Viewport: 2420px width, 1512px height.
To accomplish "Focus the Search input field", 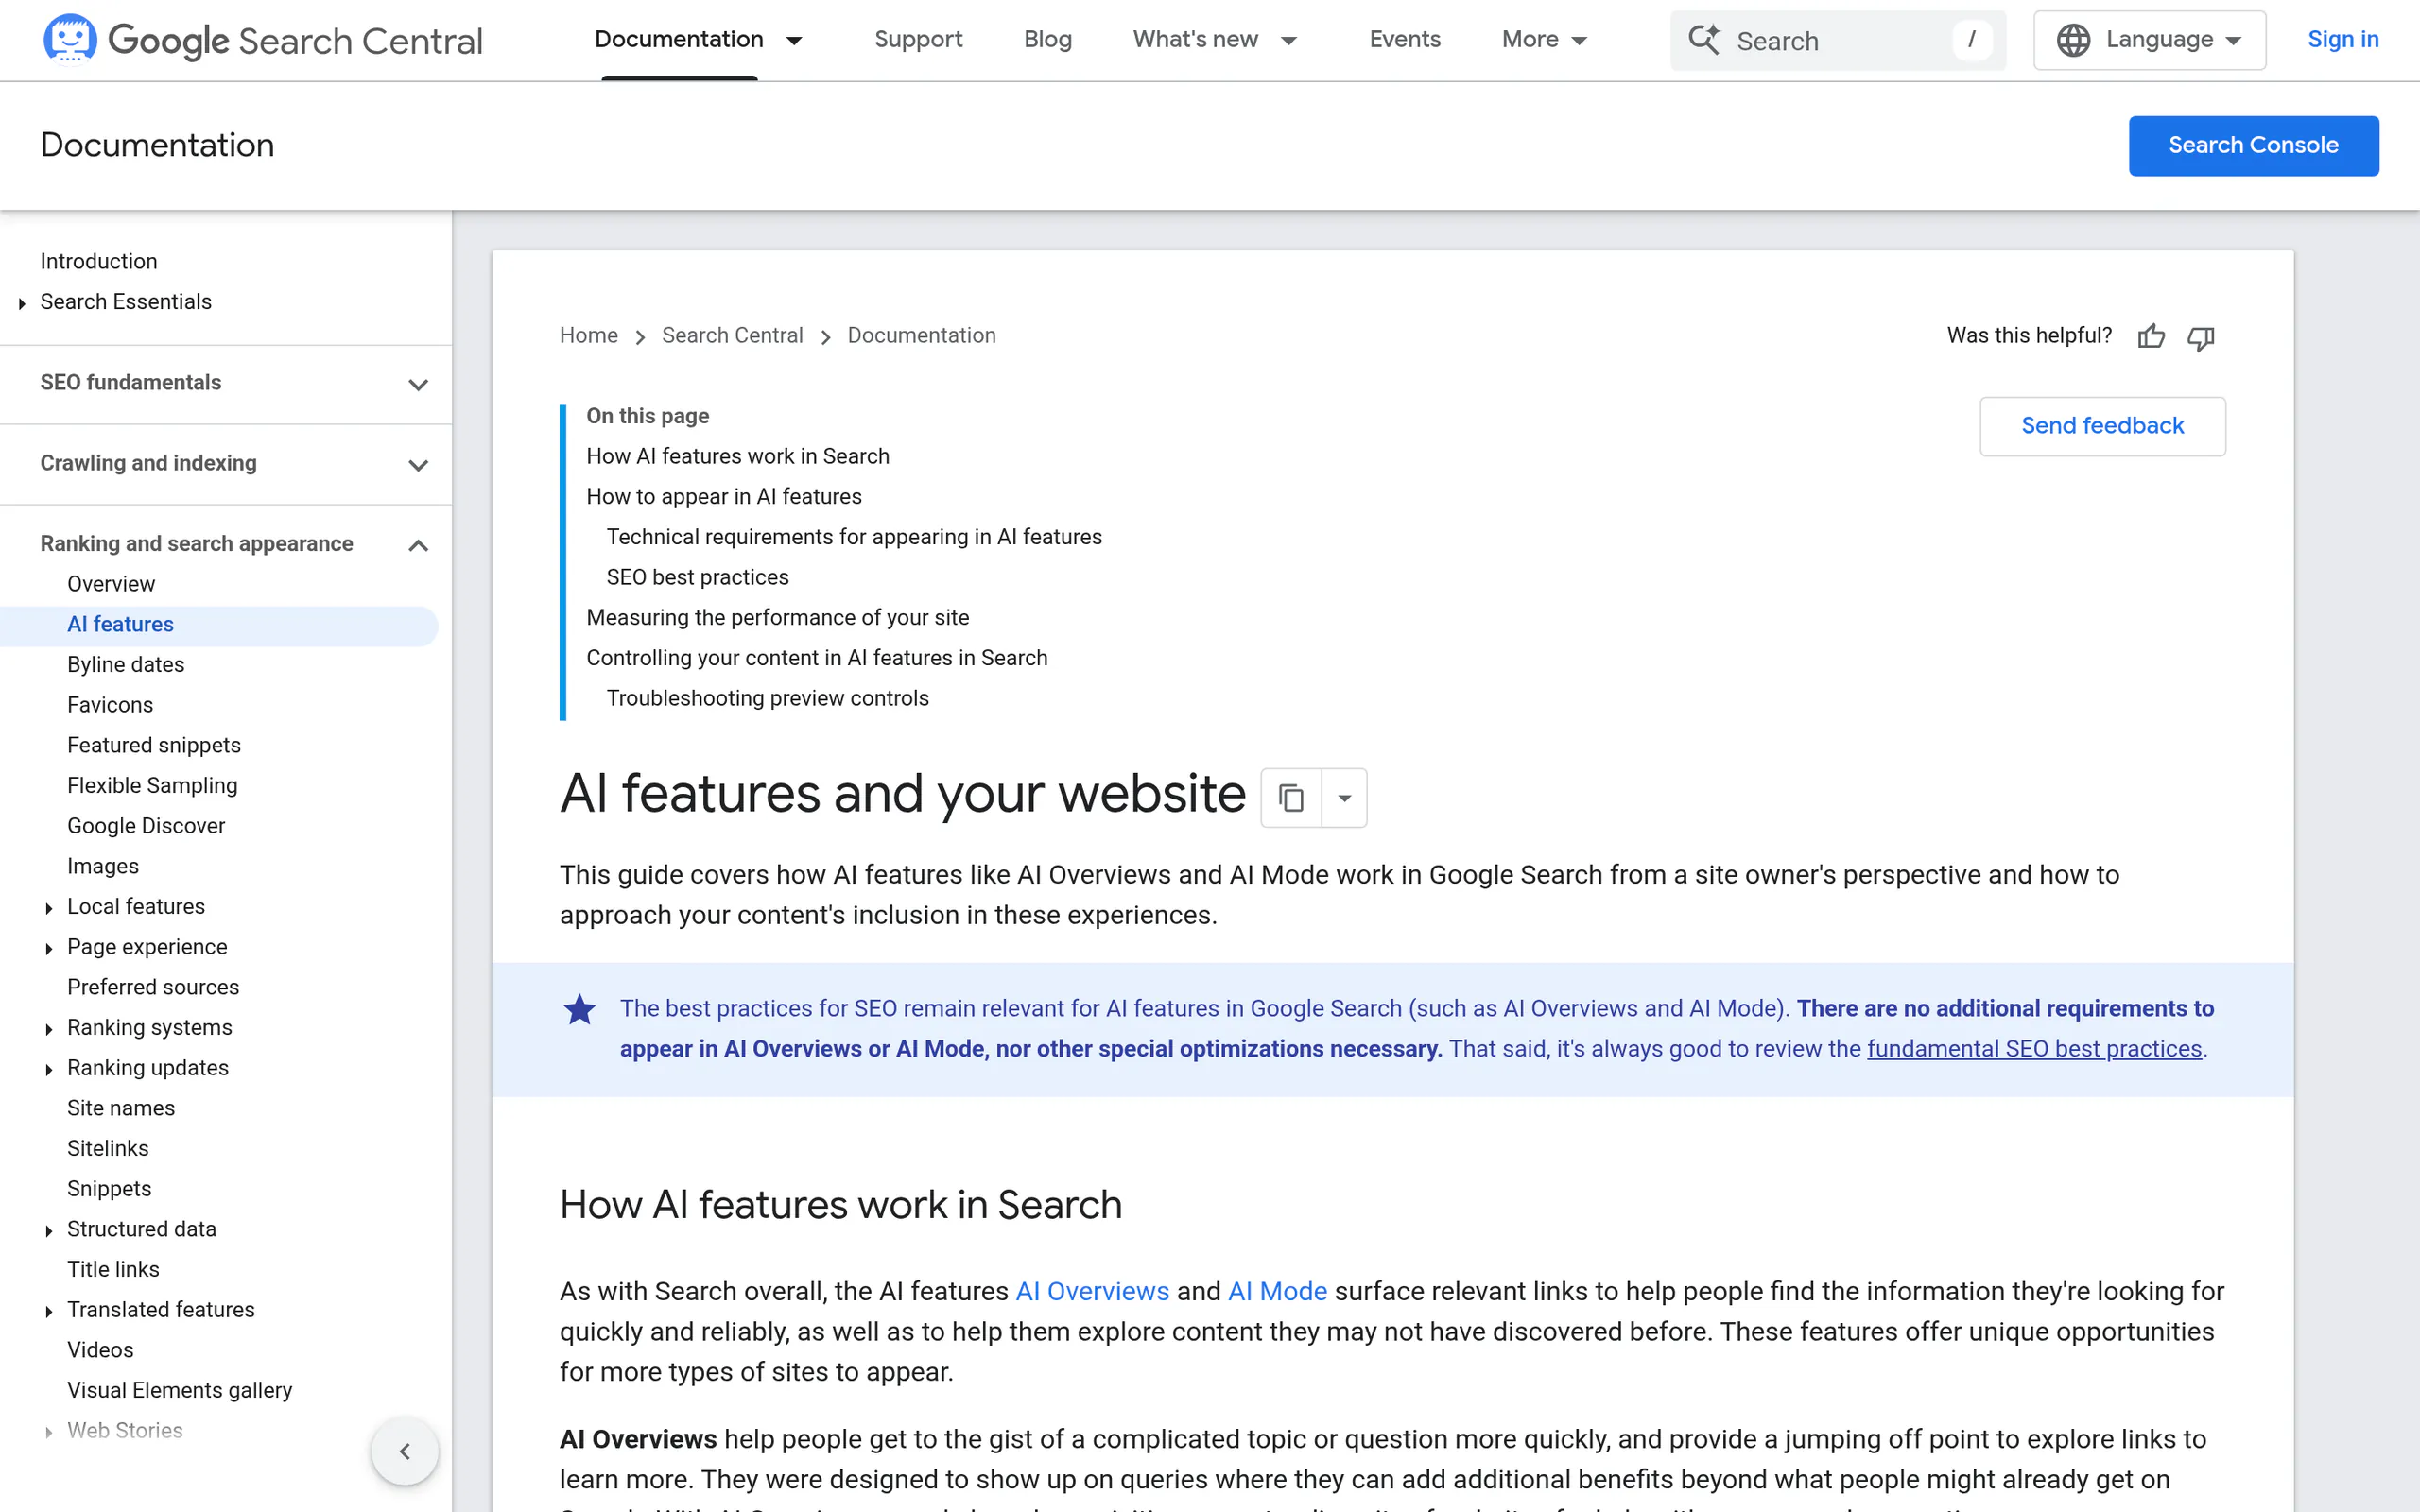I will [1838, 41].
